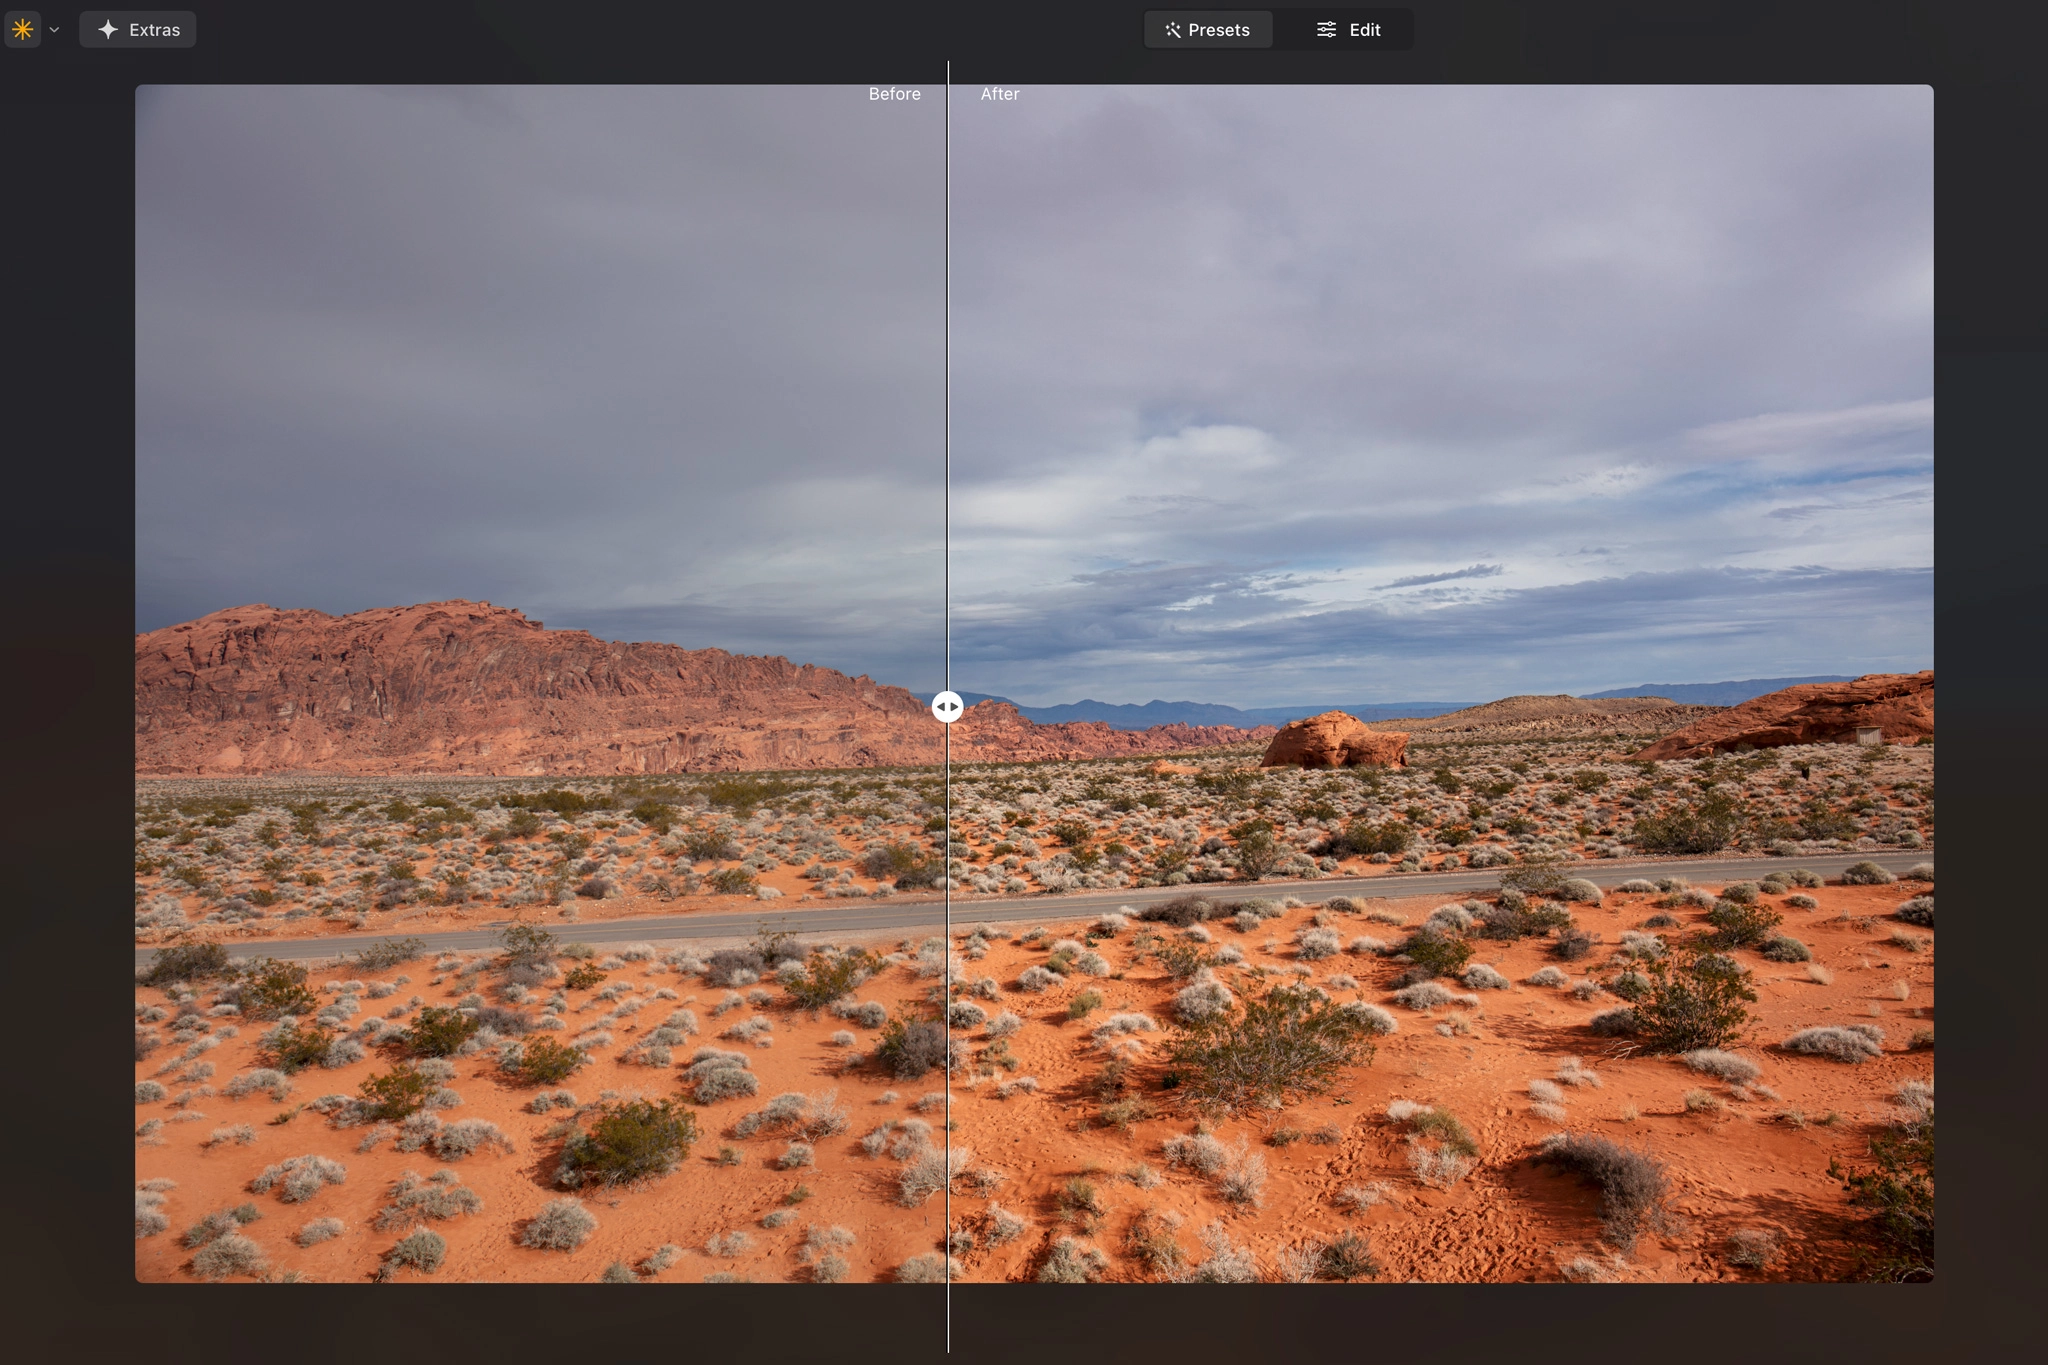Click the star logo to open main menu
Screen dimensions: 2048x1365
pyautogui.click(x=22, y=29)
